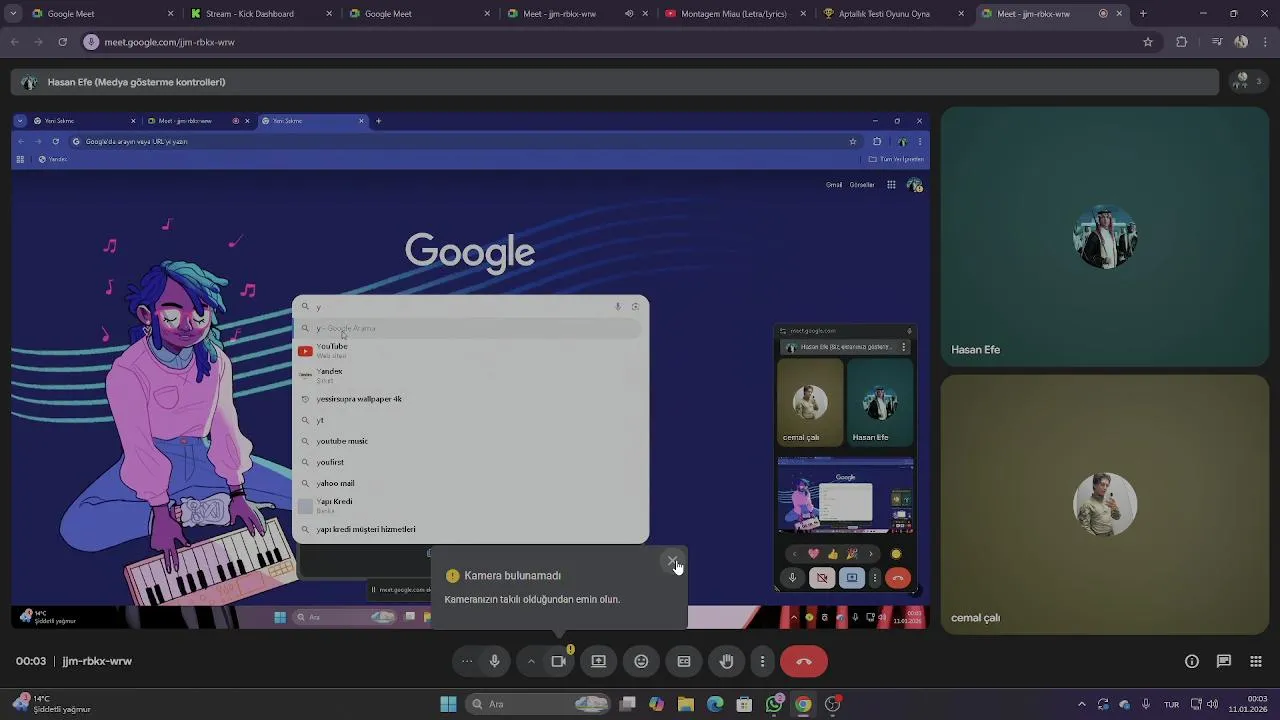Open Microsoft Edge from taskbar
Viewport: 1280px width, 720px height.
(715, 704)
